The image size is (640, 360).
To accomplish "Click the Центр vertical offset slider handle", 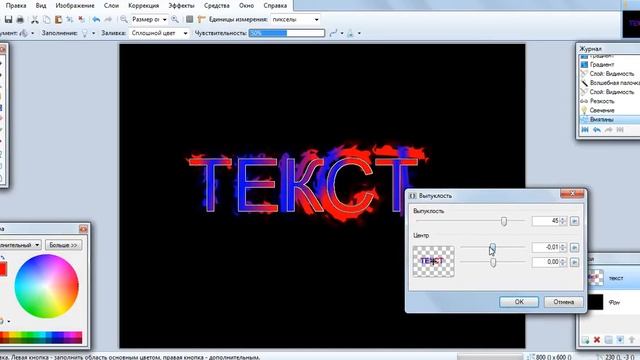I will 493,262.
